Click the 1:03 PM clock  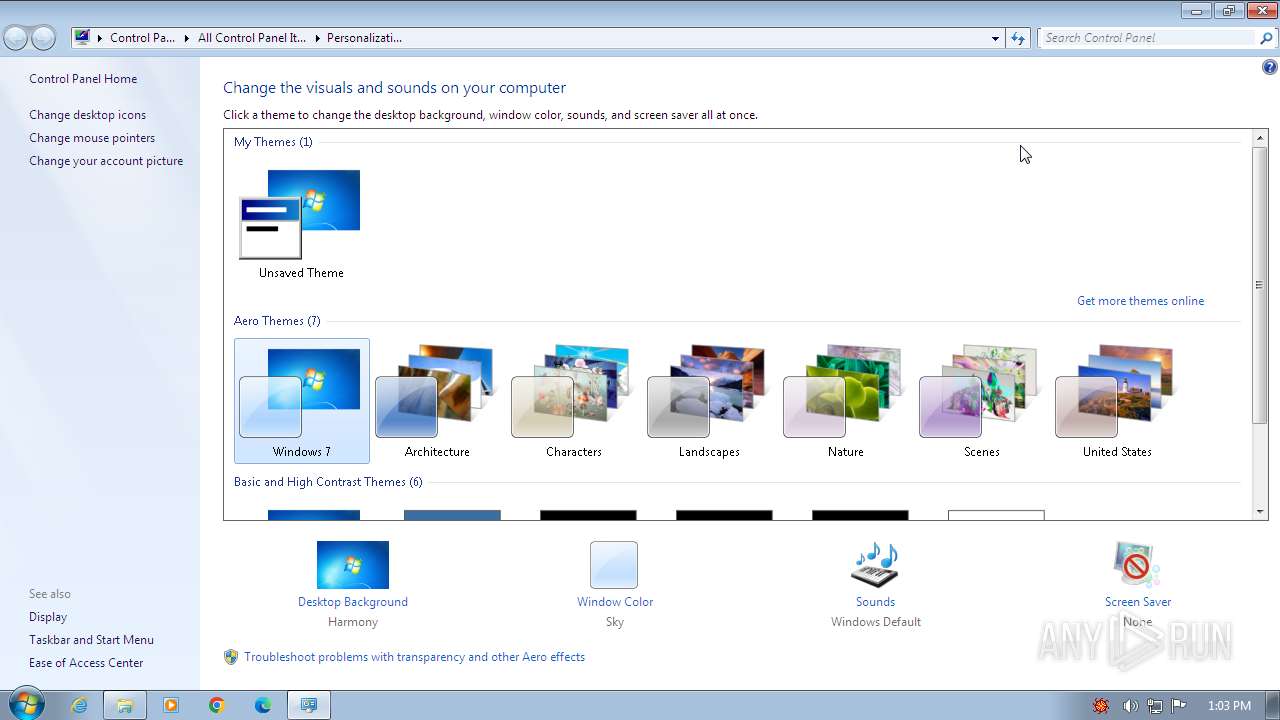click(1229, 706)
